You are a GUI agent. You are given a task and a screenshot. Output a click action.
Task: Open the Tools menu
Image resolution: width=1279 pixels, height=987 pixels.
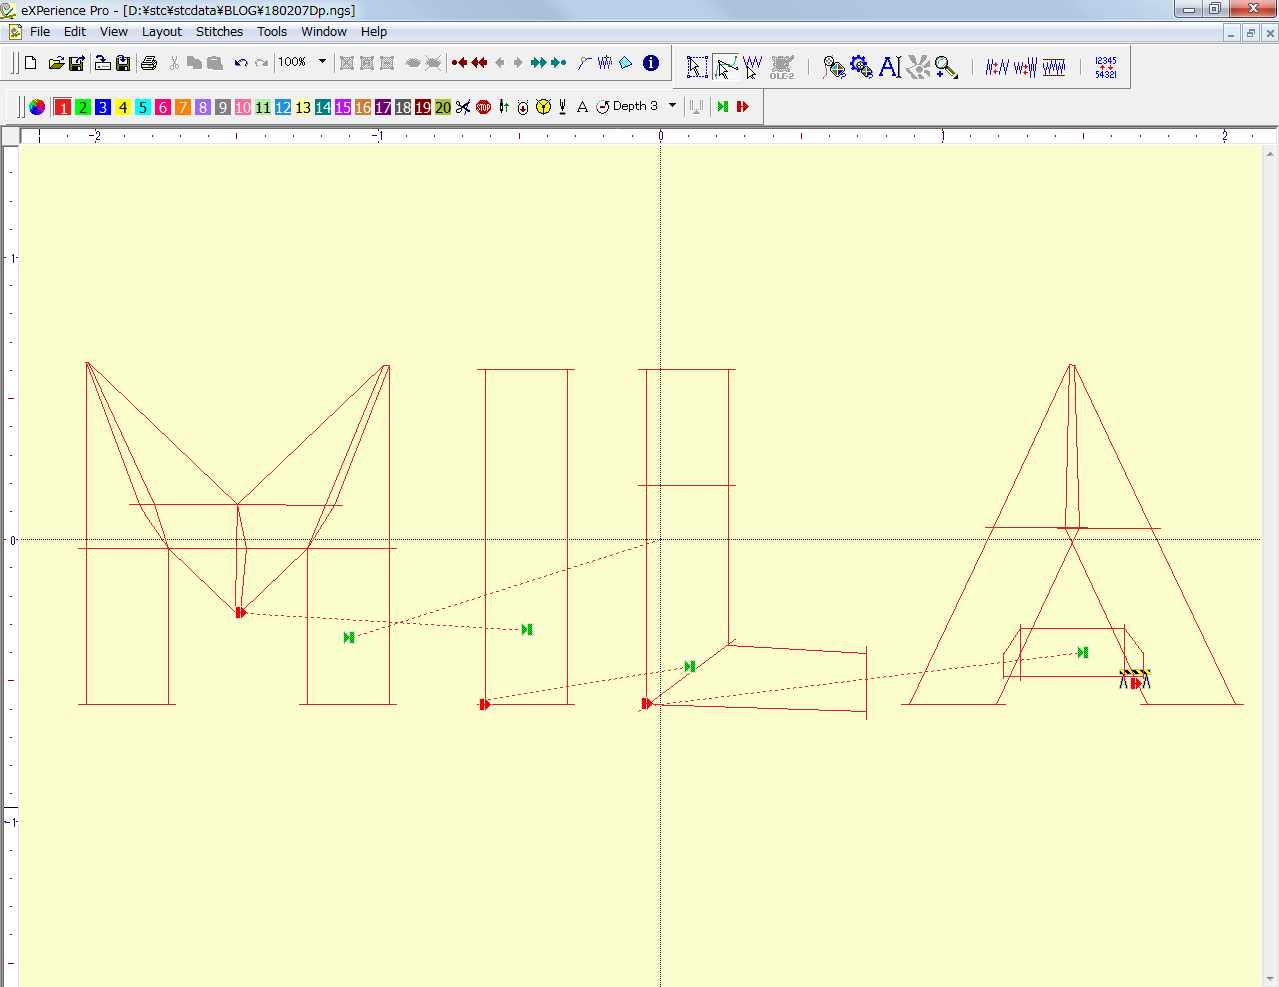coord(272,32)
